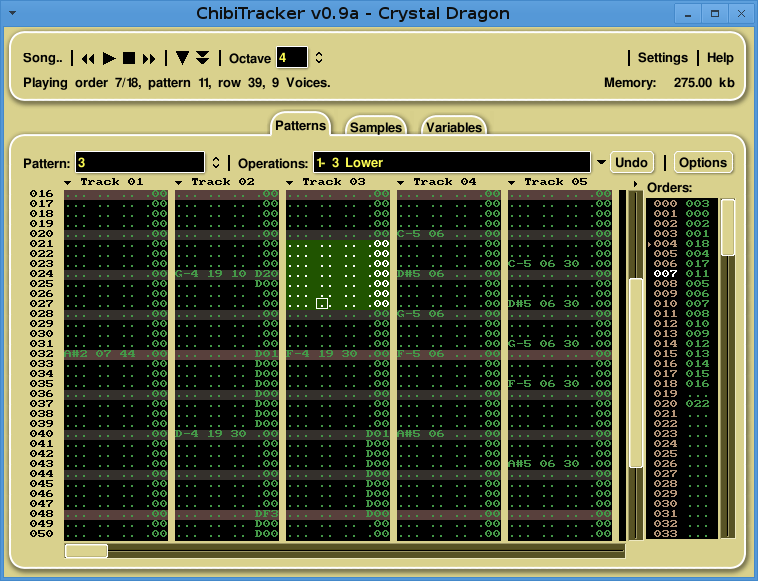Switch to the Variables tab
This screenshot has height=581, width=758.
click(x=453, y=127)
